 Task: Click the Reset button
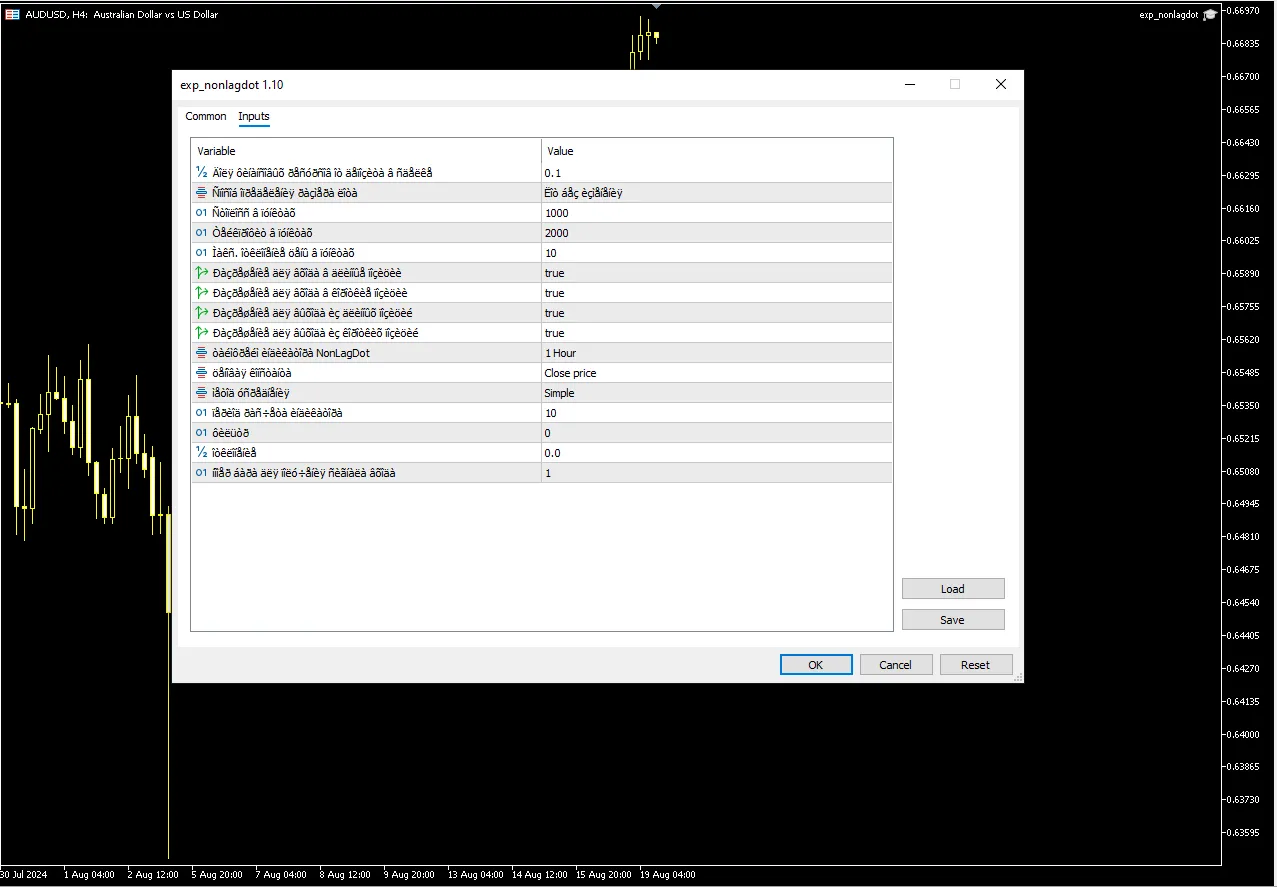pyautogui.click(x=975, y=665)
